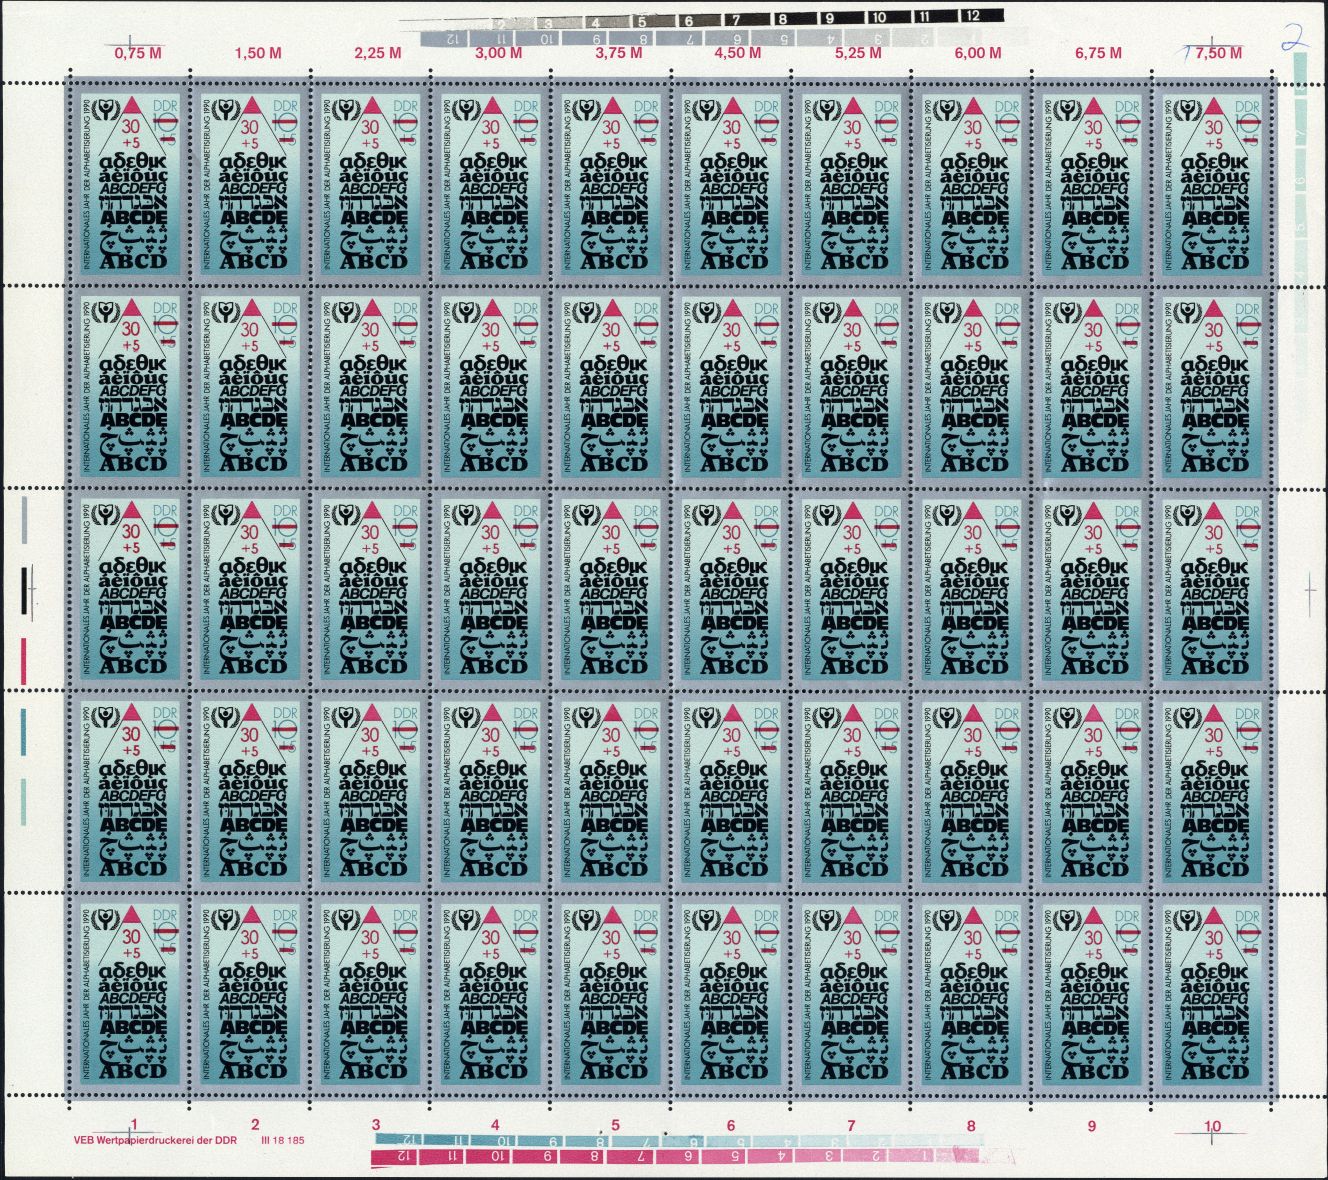The height and width of the screenshot is (1180, 1328).
Task: Click the registration cross in the right margin
Action: 1311,592
